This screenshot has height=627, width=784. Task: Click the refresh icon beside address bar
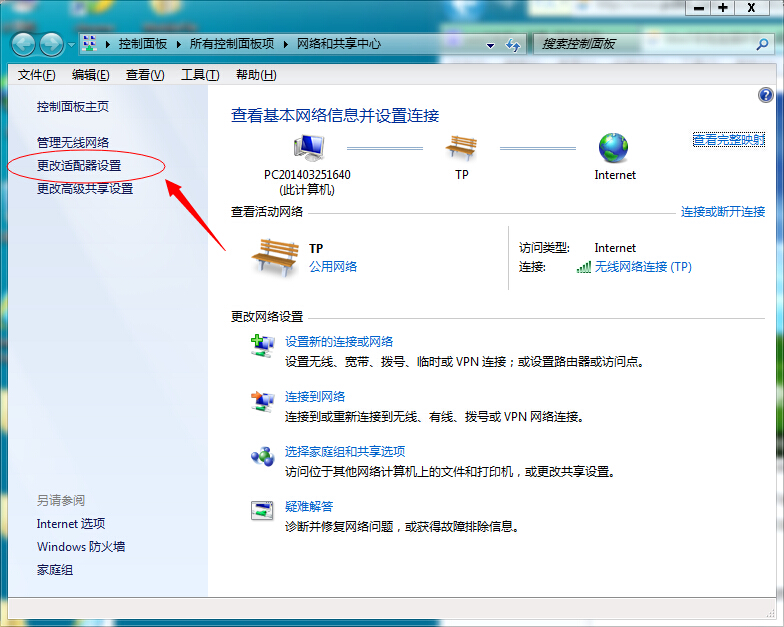[x=513, y=45]
